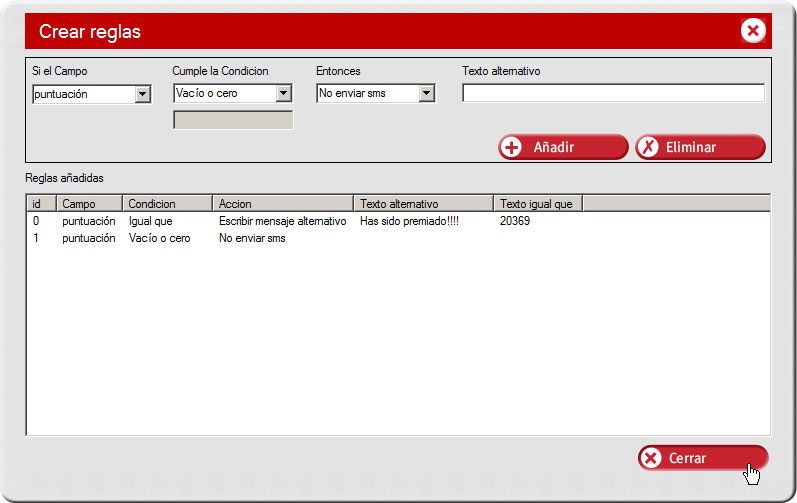Click the Añadir button to add the rule

coord(563,147)
